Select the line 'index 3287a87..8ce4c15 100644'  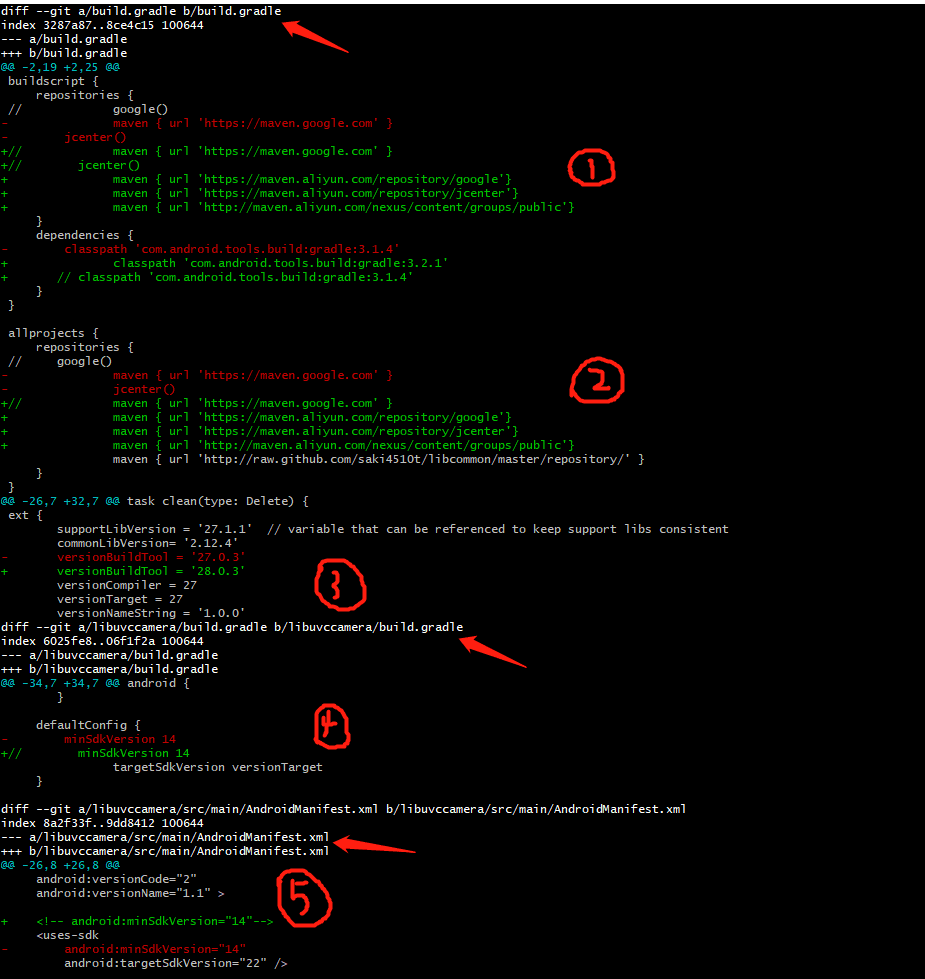[x=102, y=25]
